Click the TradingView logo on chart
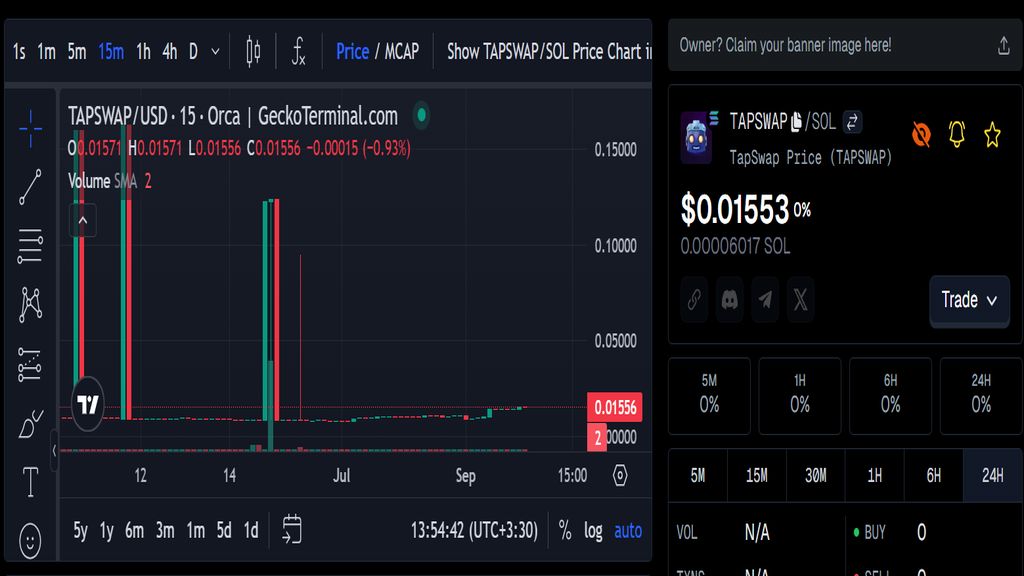Viewport: 1024px width, 576px height. click(x=88, y=404)
